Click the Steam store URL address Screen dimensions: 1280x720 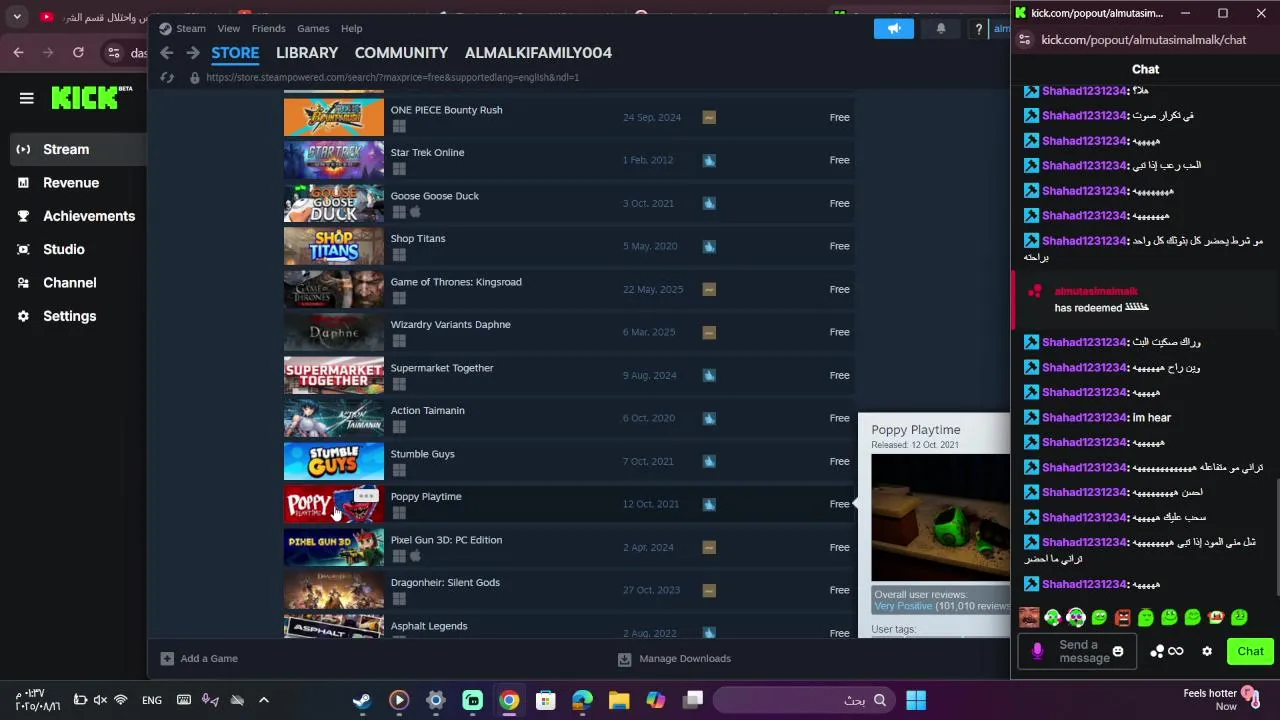(x=392, y=77)
